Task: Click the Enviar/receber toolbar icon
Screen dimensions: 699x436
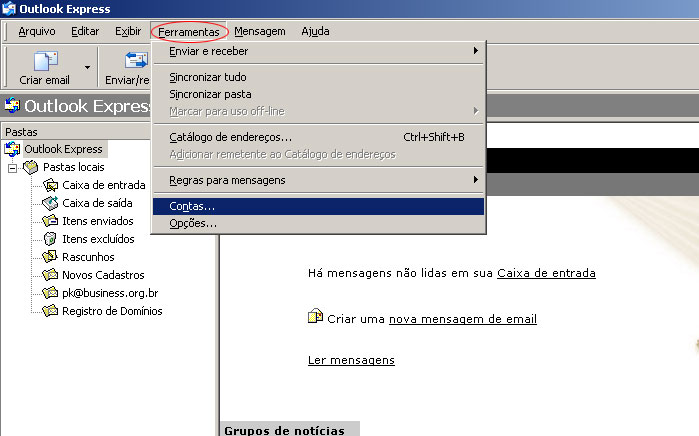Action: point(136,60)
